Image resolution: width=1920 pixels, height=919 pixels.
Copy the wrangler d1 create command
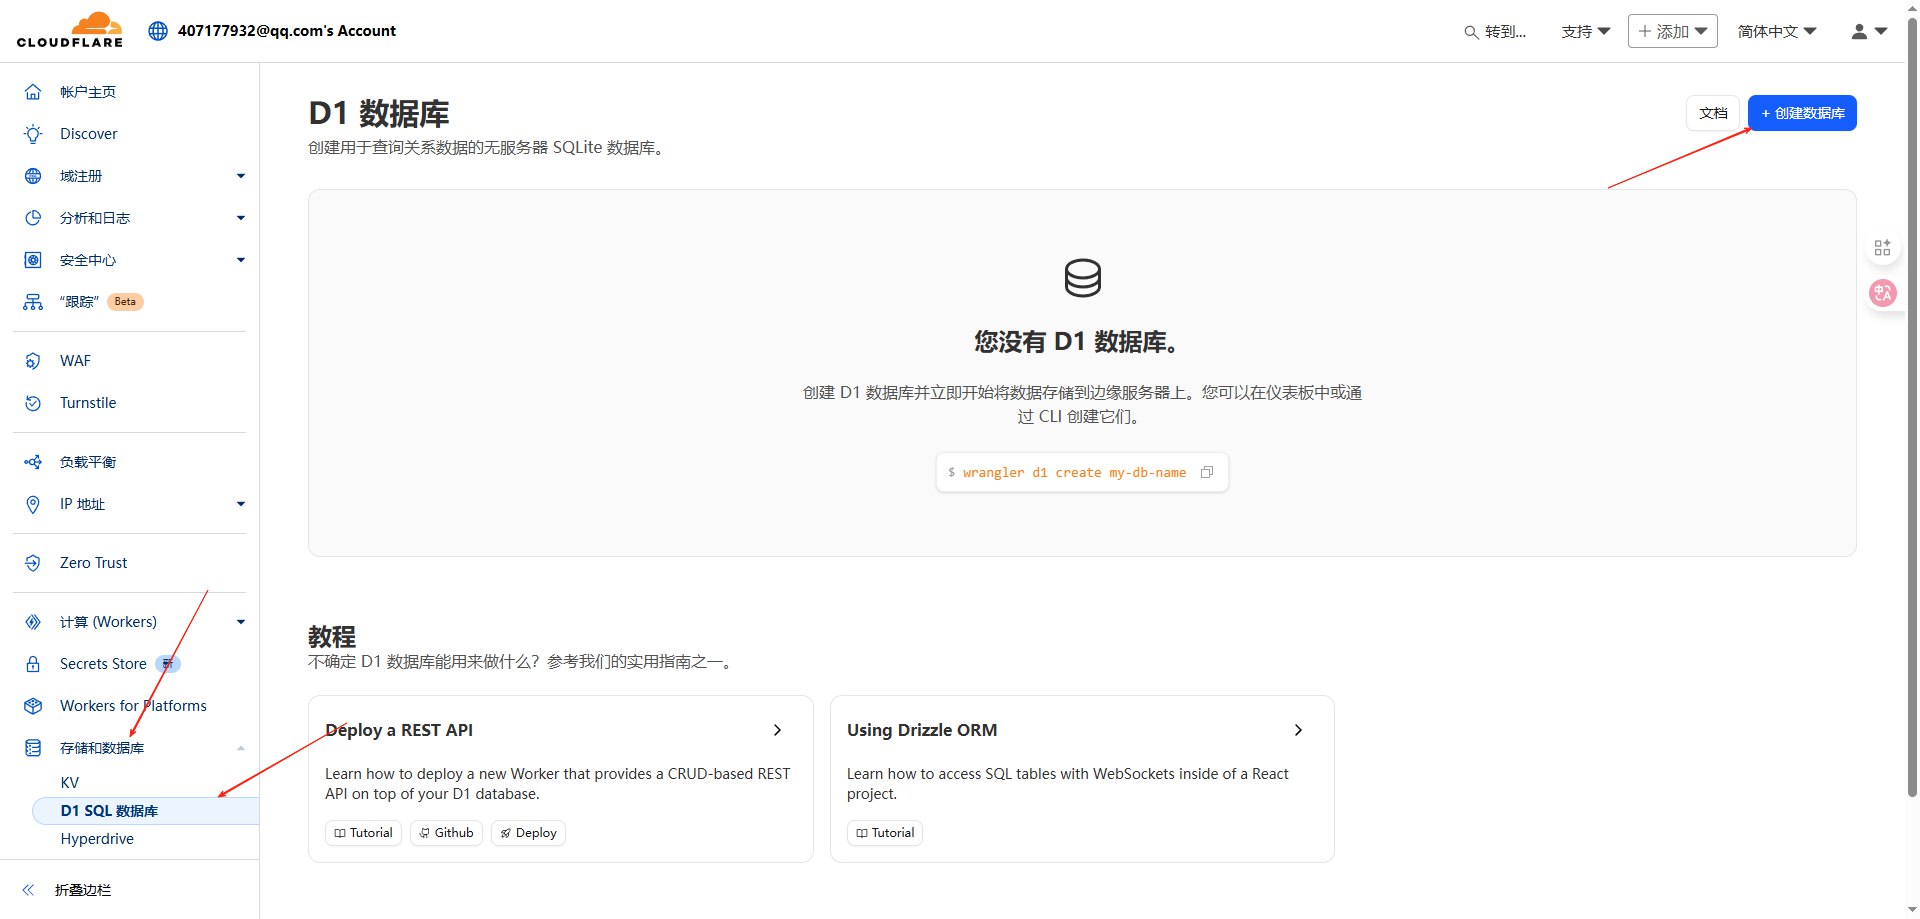(x=1207, y=472)
